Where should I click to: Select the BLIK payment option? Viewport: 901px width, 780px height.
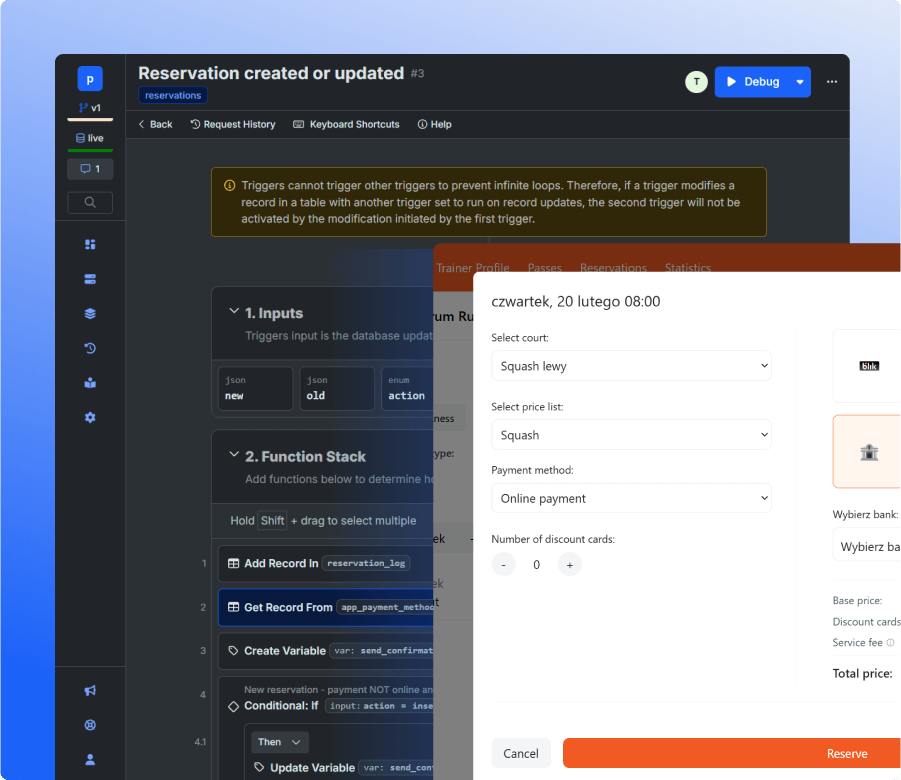868,366
